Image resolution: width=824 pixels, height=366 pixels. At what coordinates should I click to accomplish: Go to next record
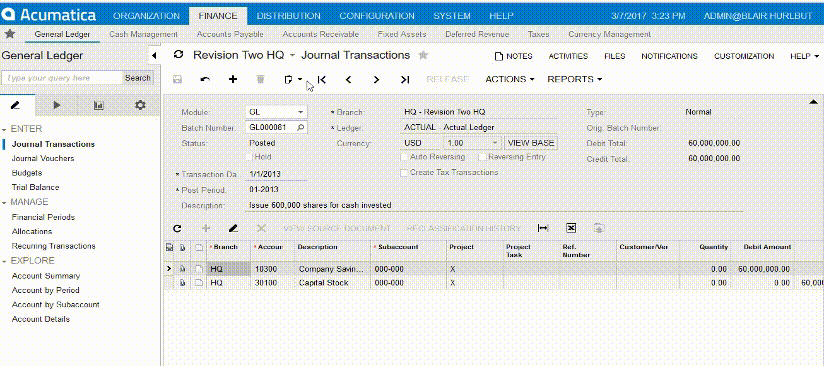[376, 79]
